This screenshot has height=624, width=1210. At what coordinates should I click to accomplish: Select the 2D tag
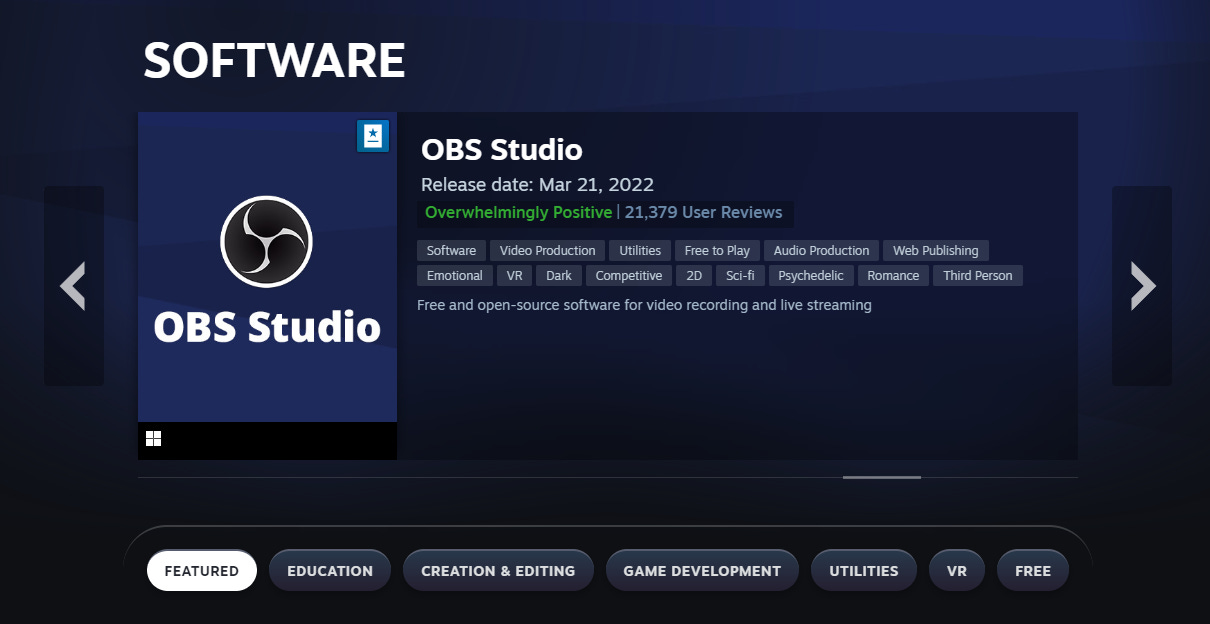[x=694, y=275]
